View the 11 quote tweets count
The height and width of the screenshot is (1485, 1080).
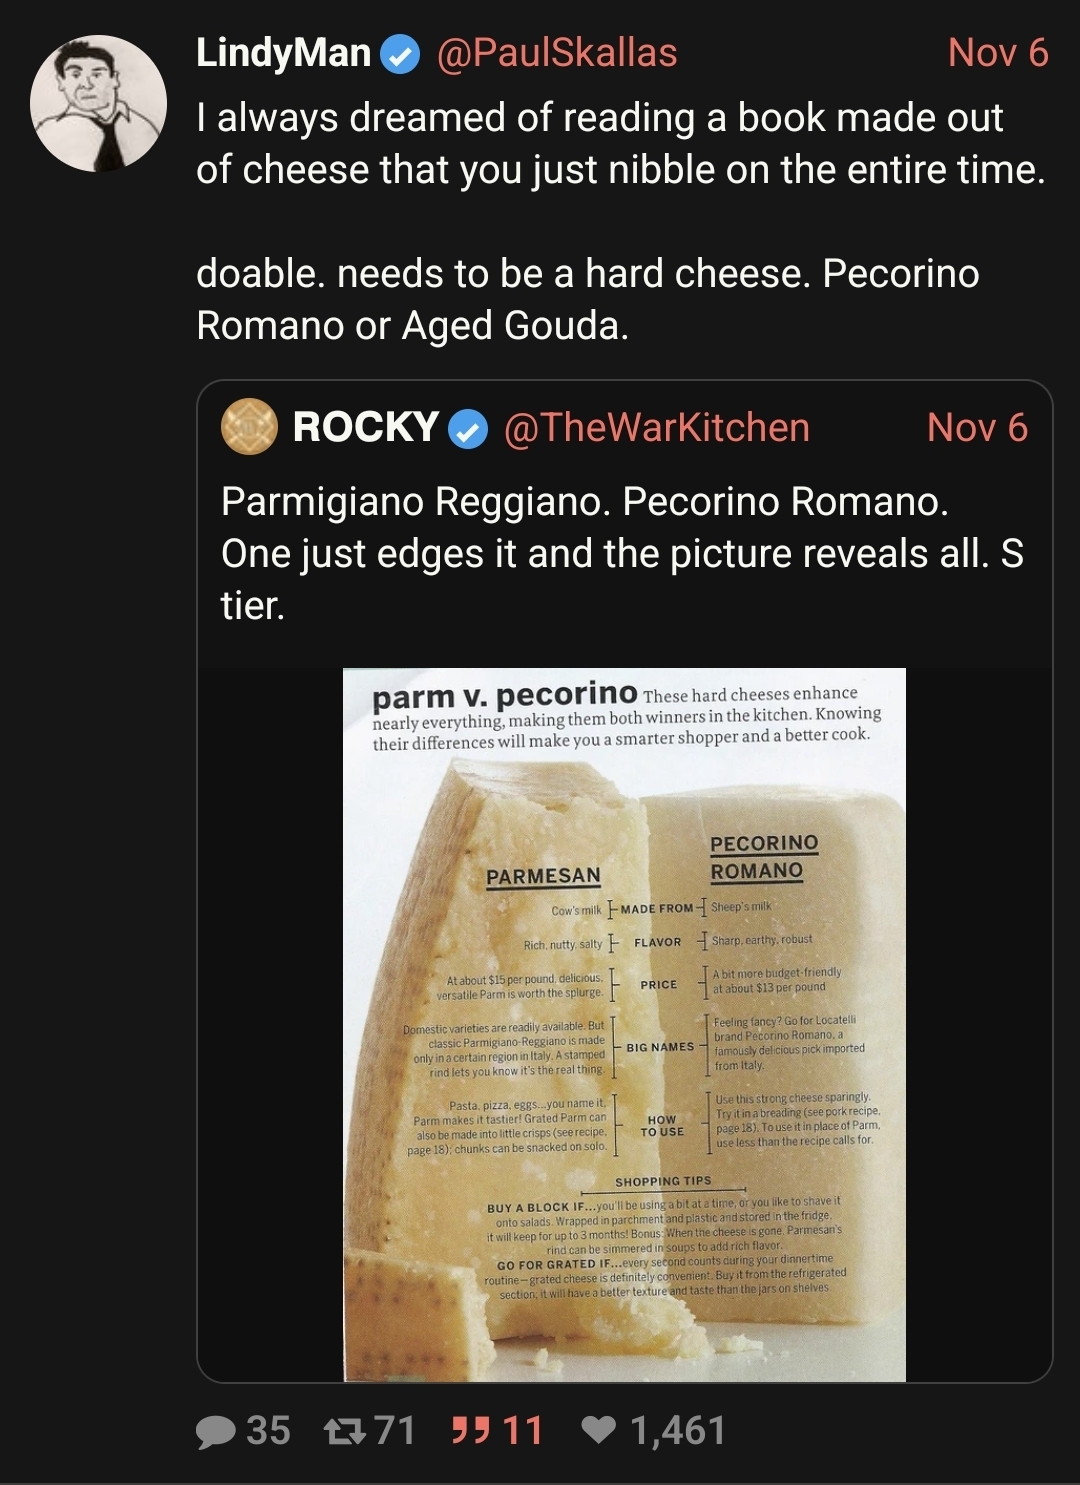coord(522,1431)
